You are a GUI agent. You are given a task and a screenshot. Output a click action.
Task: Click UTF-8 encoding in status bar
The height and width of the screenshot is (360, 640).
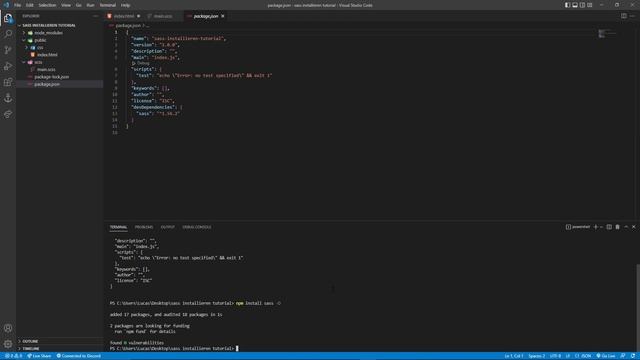[x=556, y=356]
